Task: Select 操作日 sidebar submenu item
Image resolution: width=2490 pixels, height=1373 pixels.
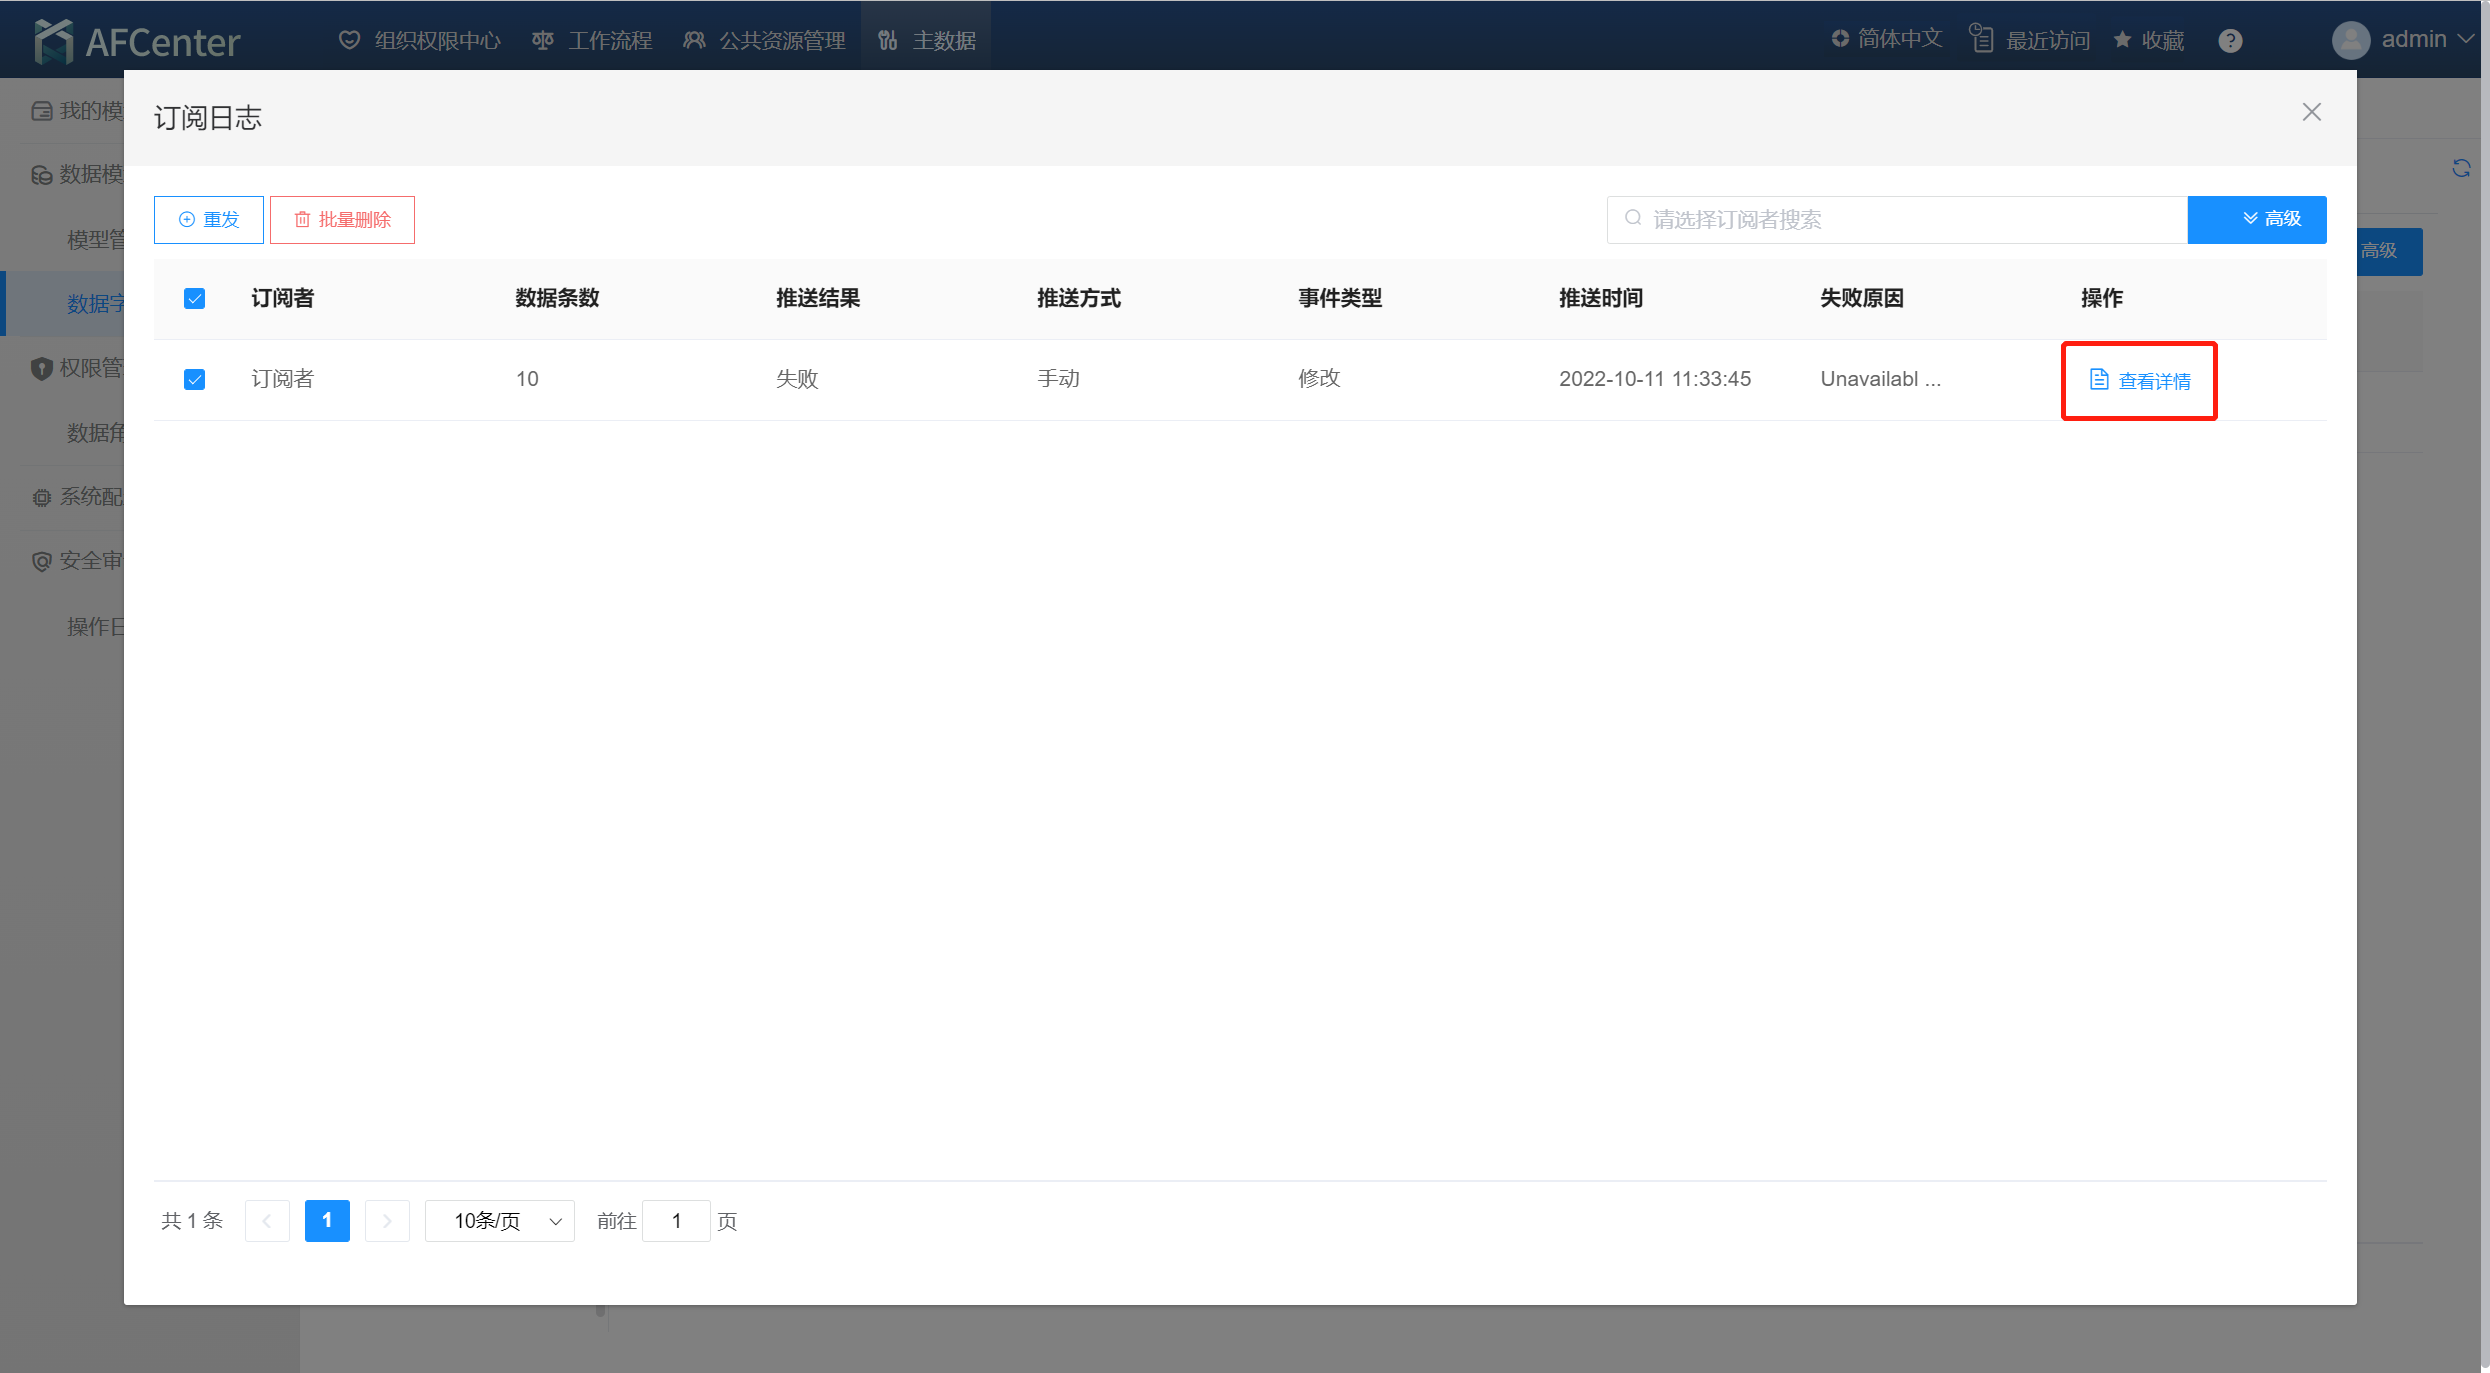Action: (x=95, y=627)
